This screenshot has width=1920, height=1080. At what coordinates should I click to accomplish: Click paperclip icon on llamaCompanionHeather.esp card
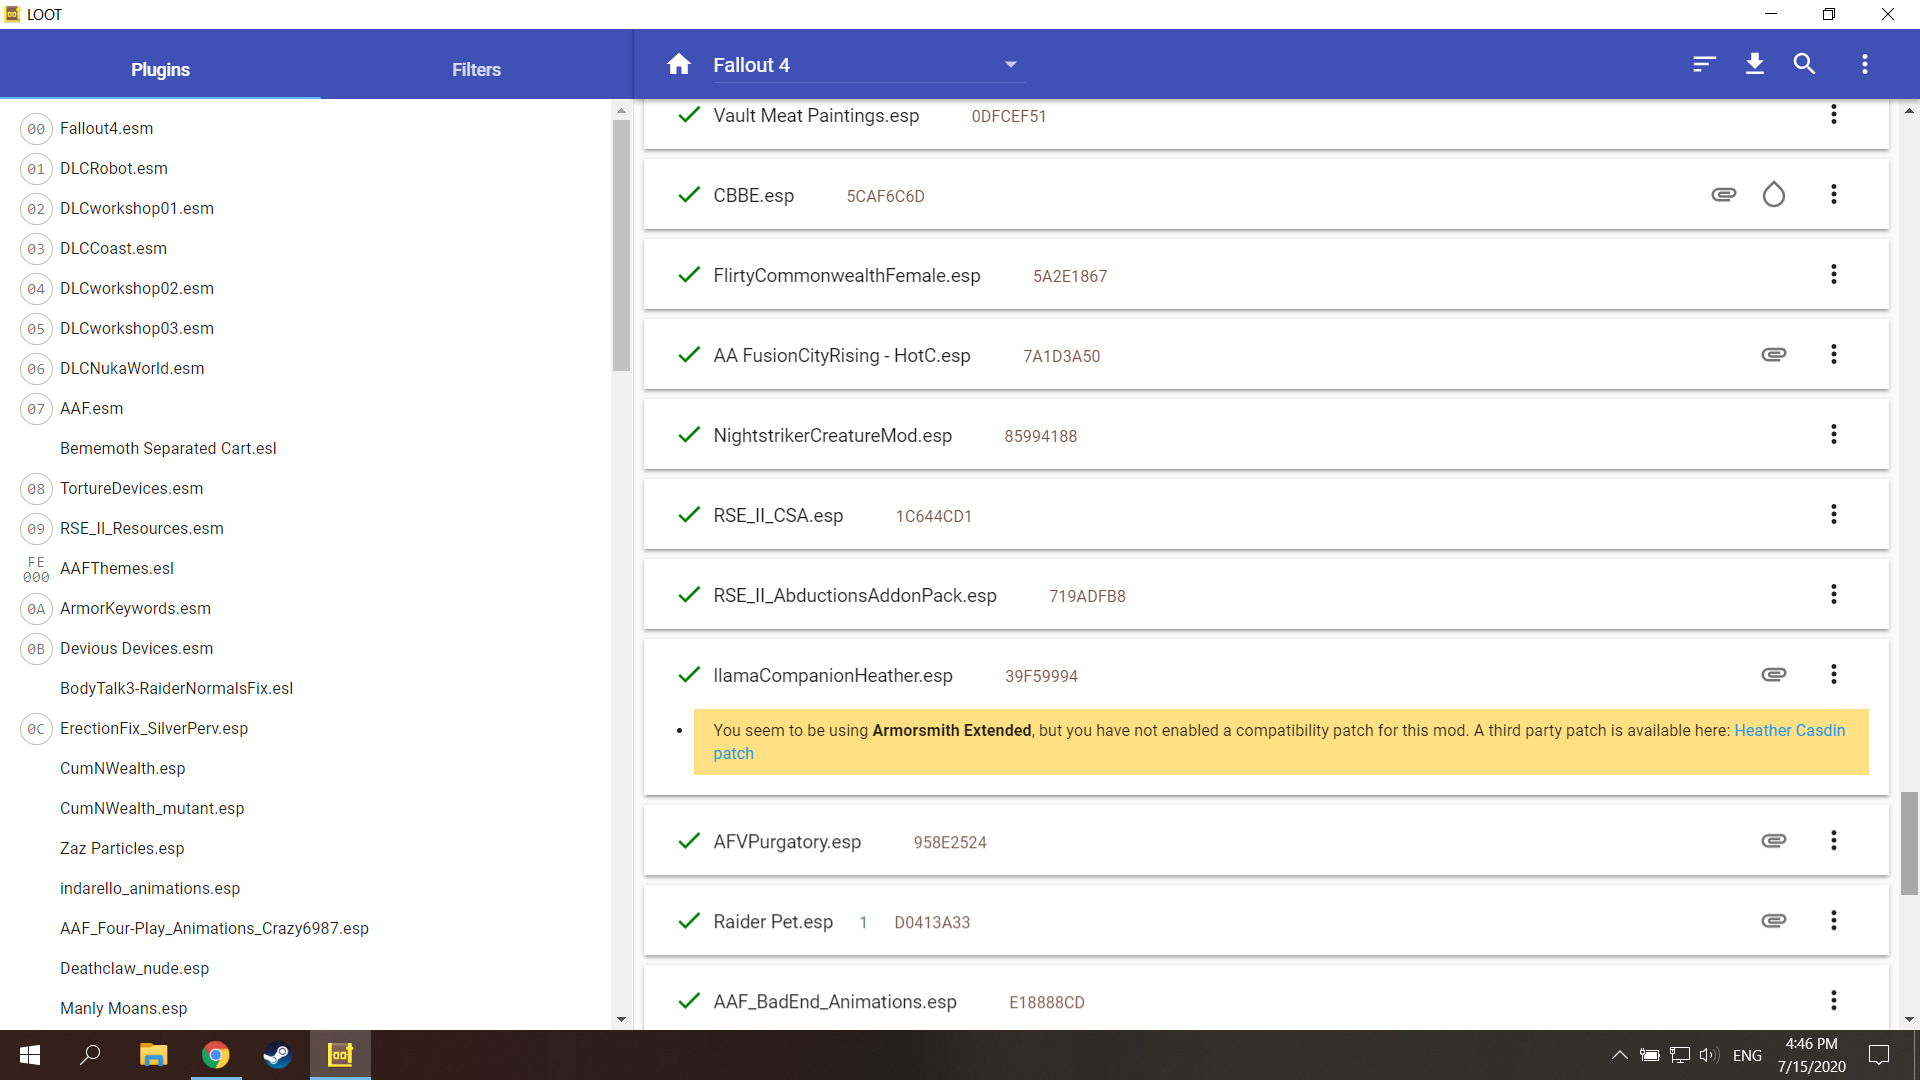coord(1774,674)
